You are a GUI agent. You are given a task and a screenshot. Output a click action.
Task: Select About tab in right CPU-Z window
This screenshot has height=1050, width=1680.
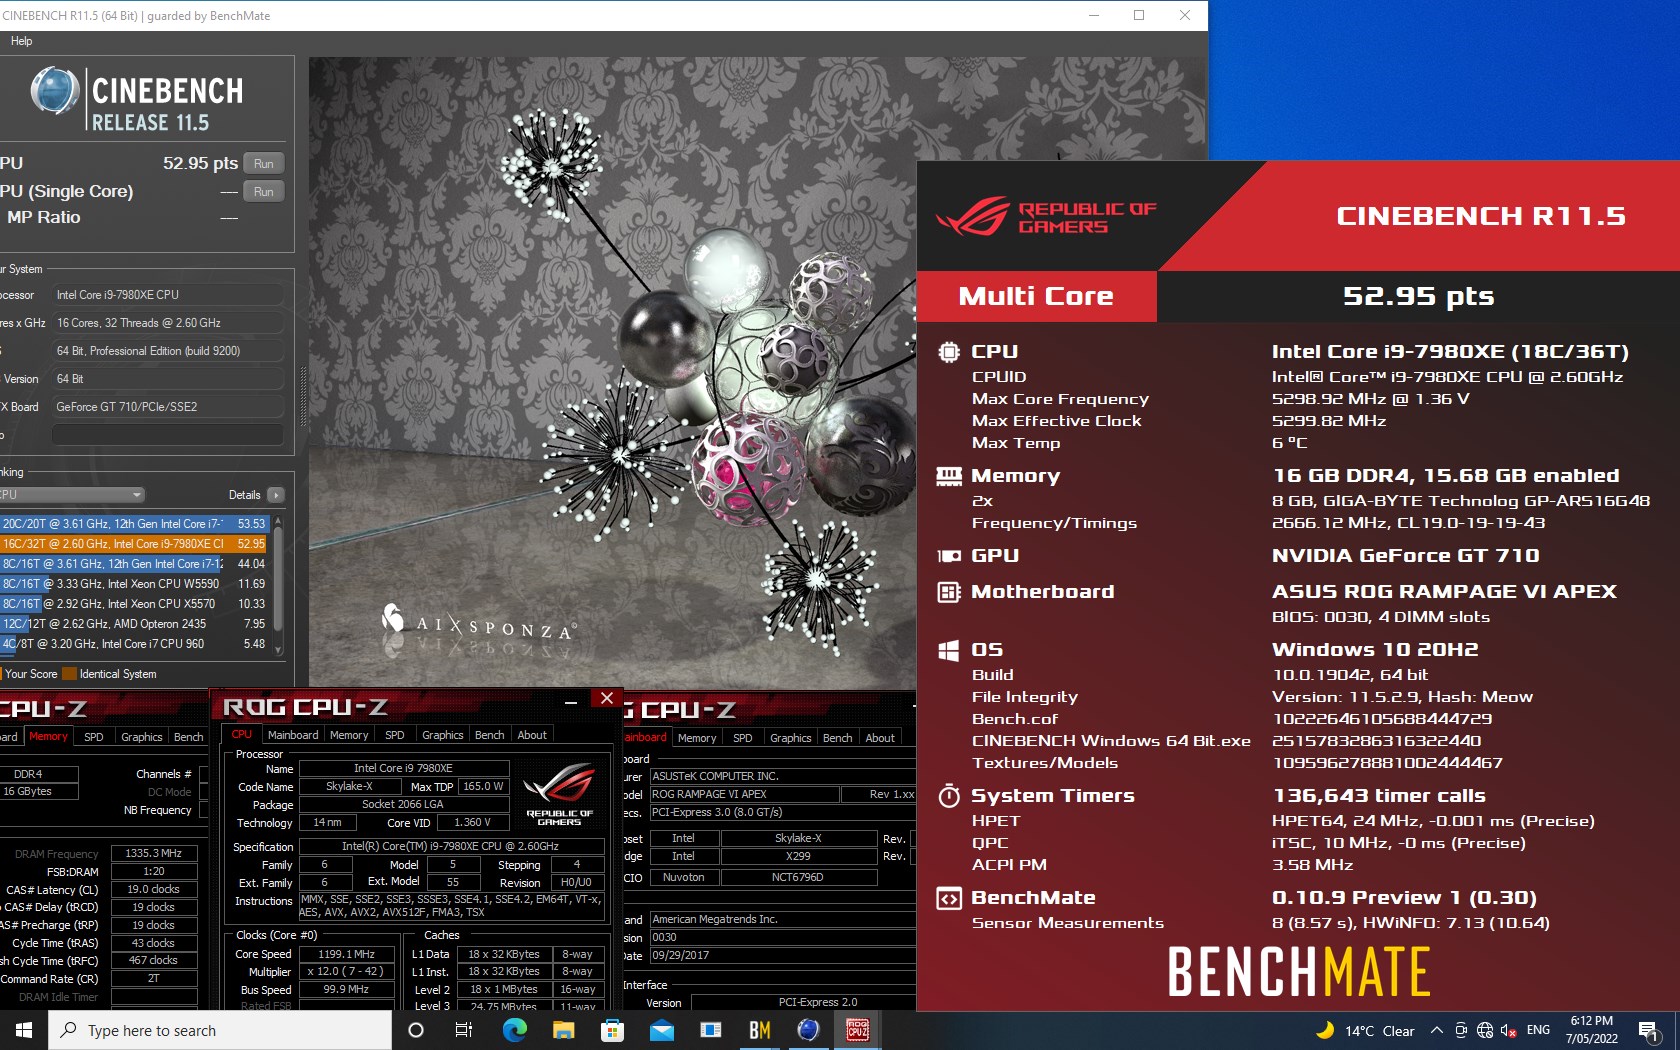pyautogui.click(x=880, y=738)
